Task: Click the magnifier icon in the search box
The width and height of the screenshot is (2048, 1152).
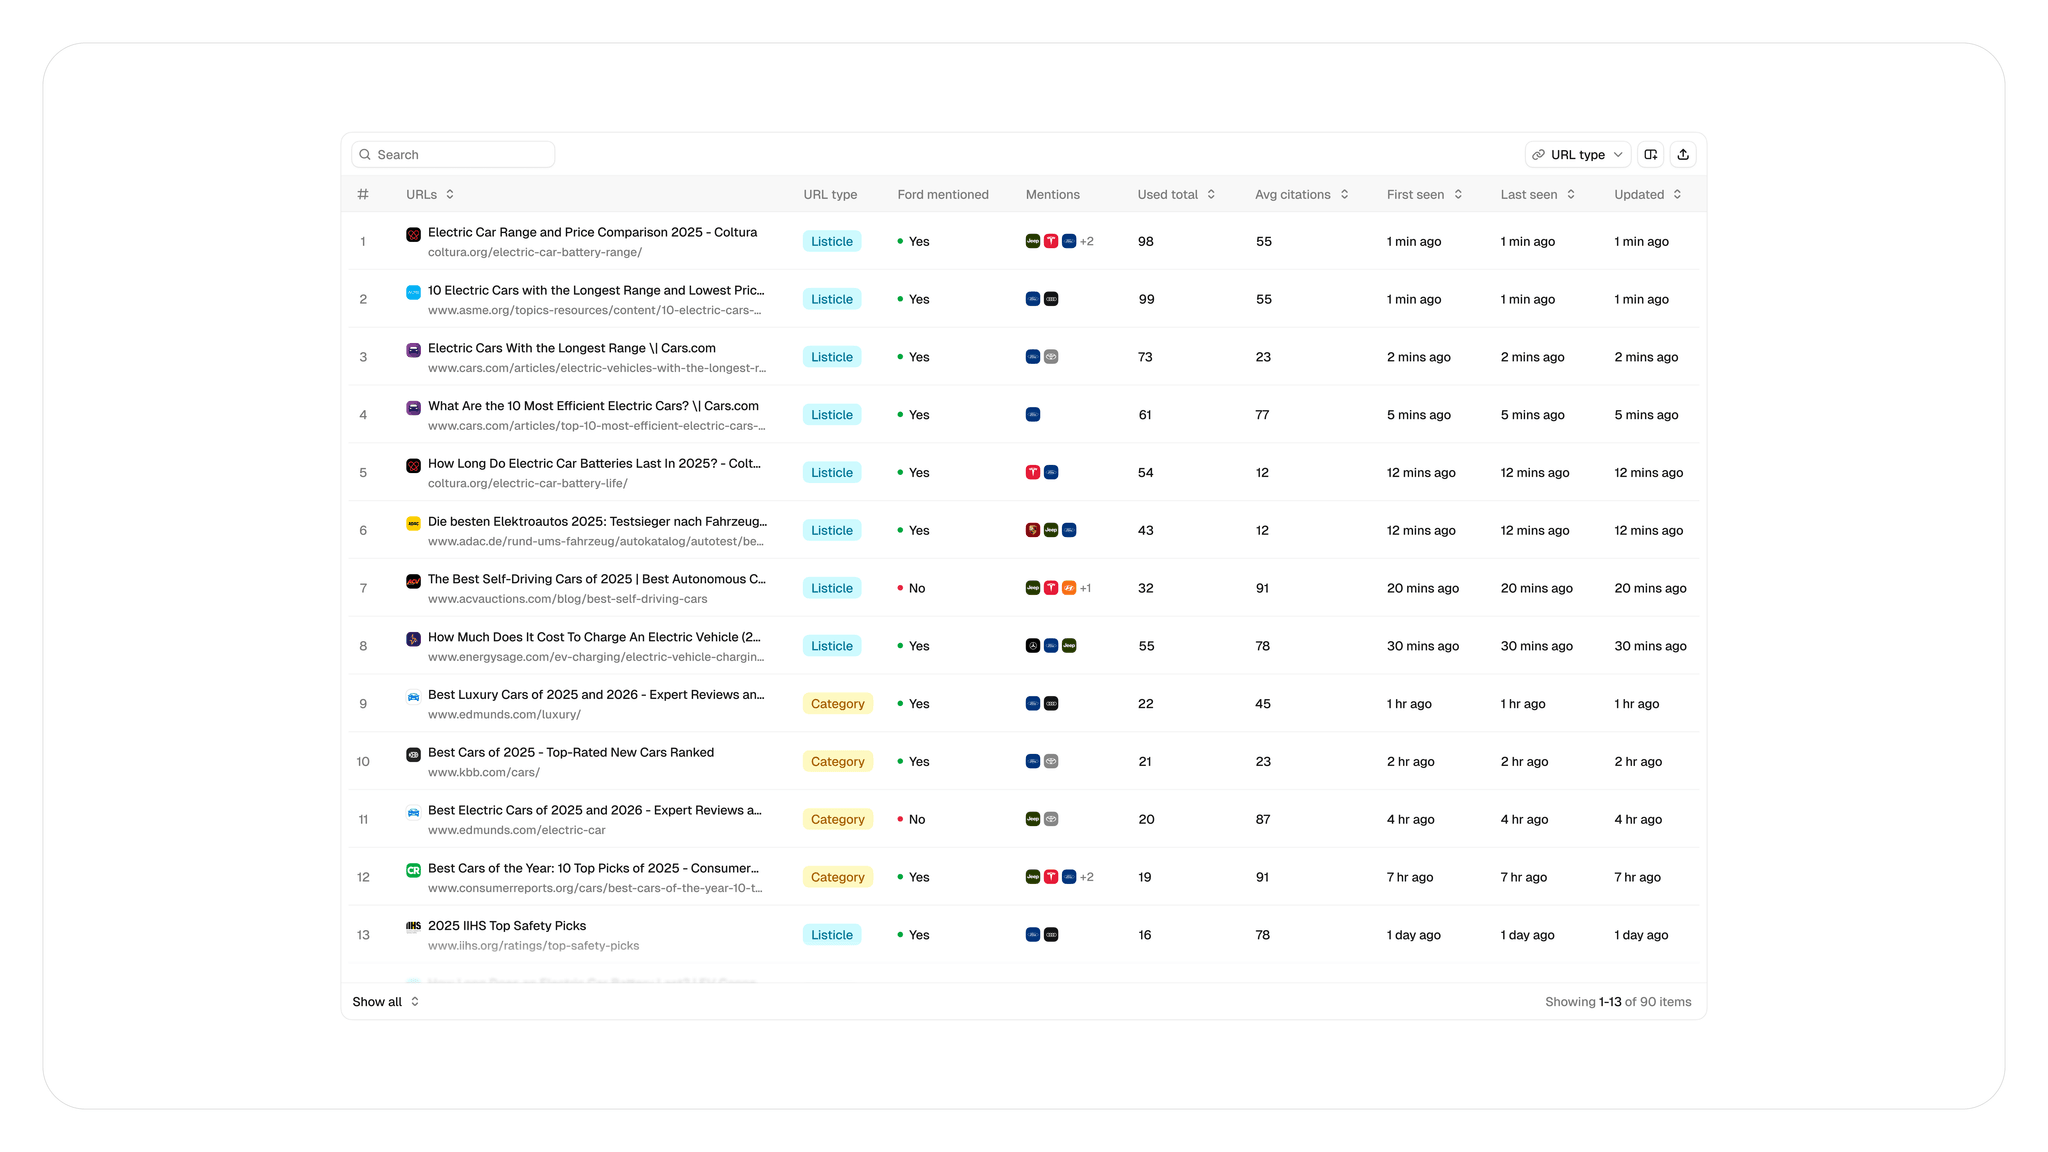Action: click(365, 154)
